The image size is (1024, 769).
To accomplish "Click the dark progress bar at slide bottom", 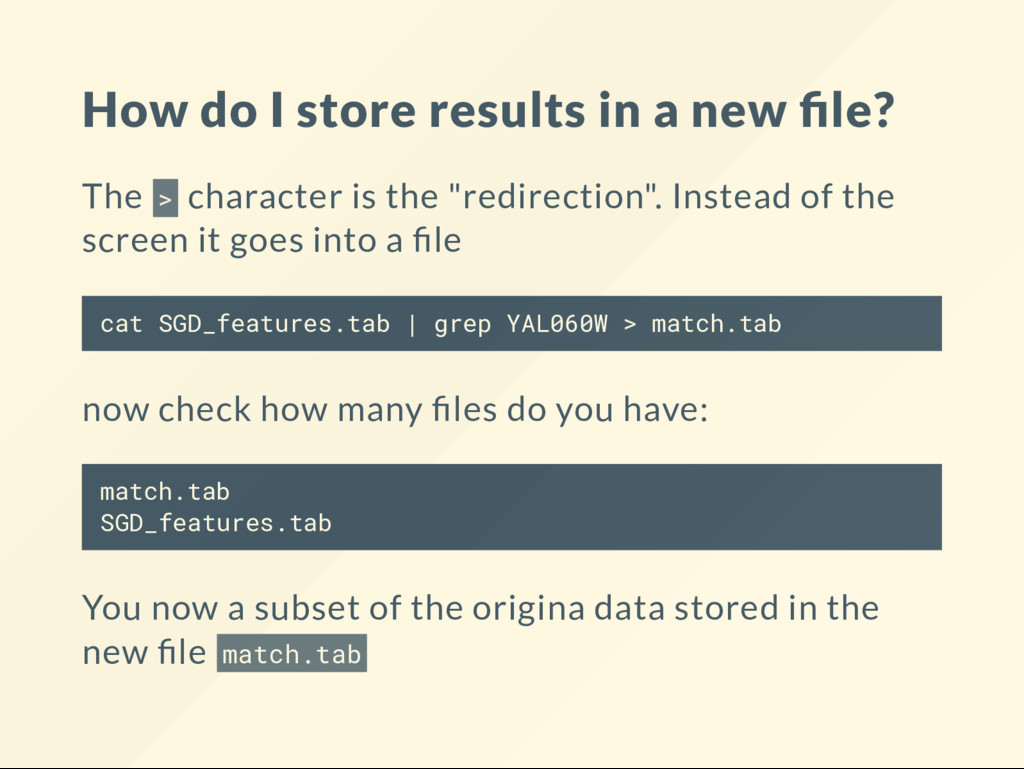I will [x=512, y=768].
